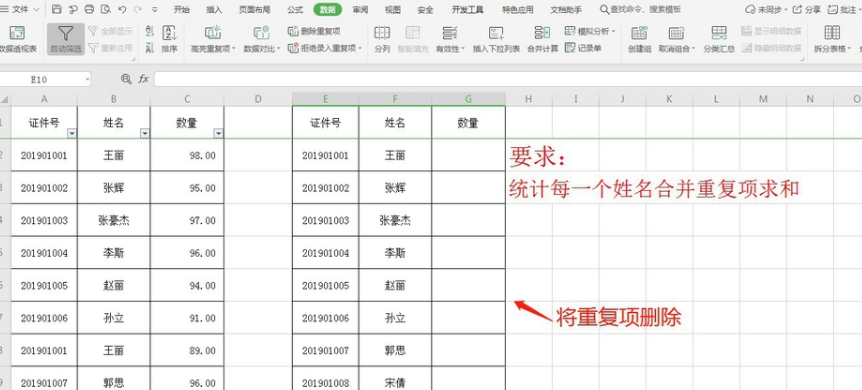The width and height of the screenshot is (862, 390).
Task: Open Print Preview from quick access toolbar
Action: tap(106, 9)
